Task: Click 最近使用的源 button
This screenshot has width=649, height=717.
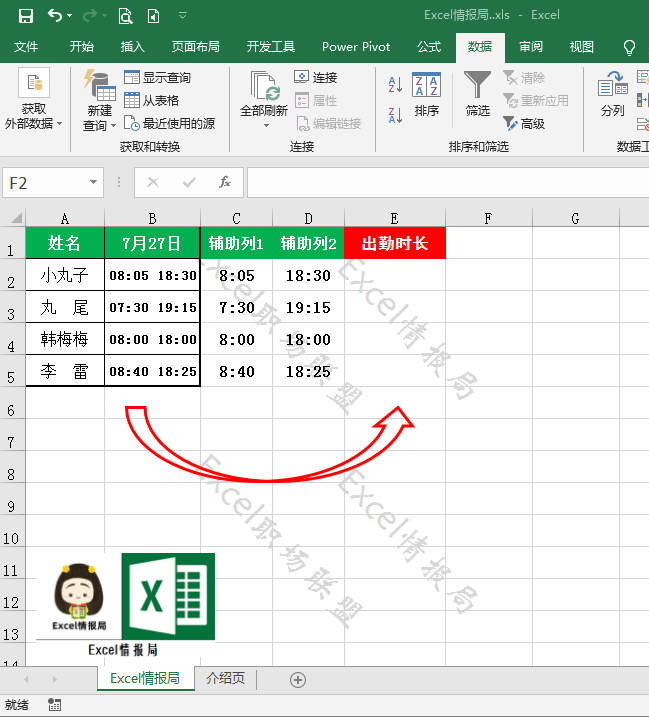Action: coord(169,123)
